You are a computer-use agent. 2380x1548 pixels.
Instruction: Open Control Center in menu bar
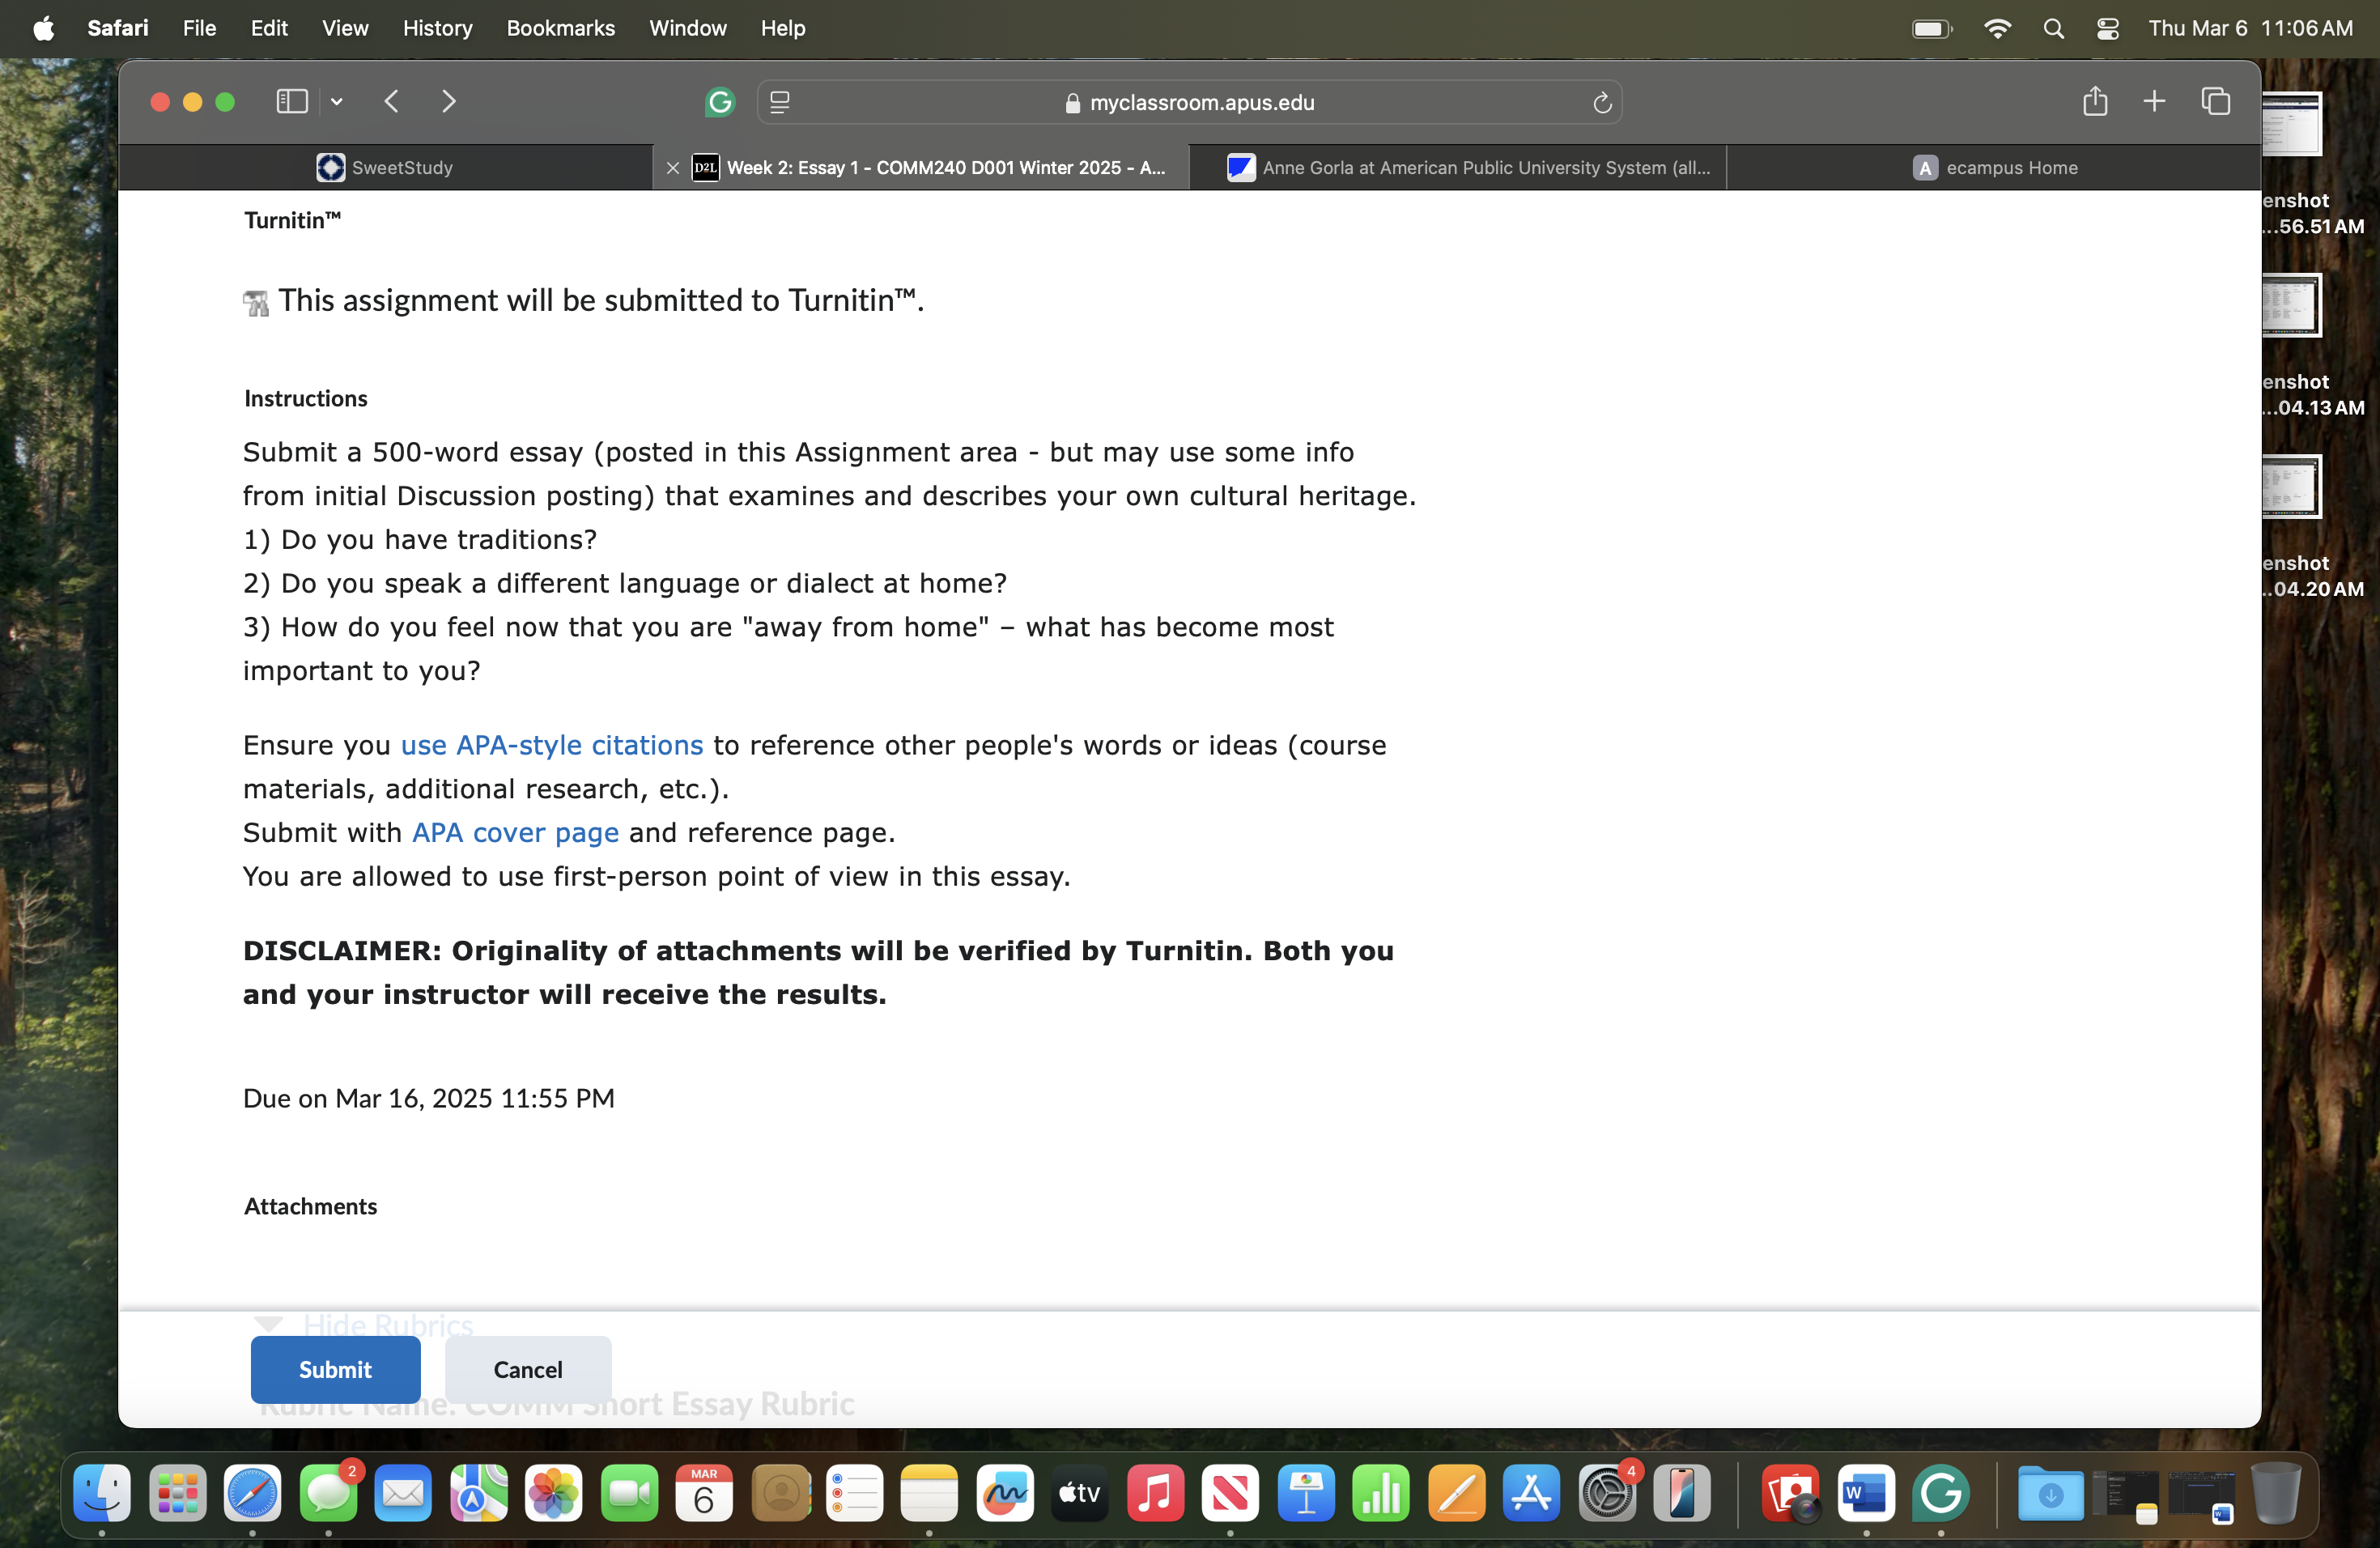click(2108, 28)
